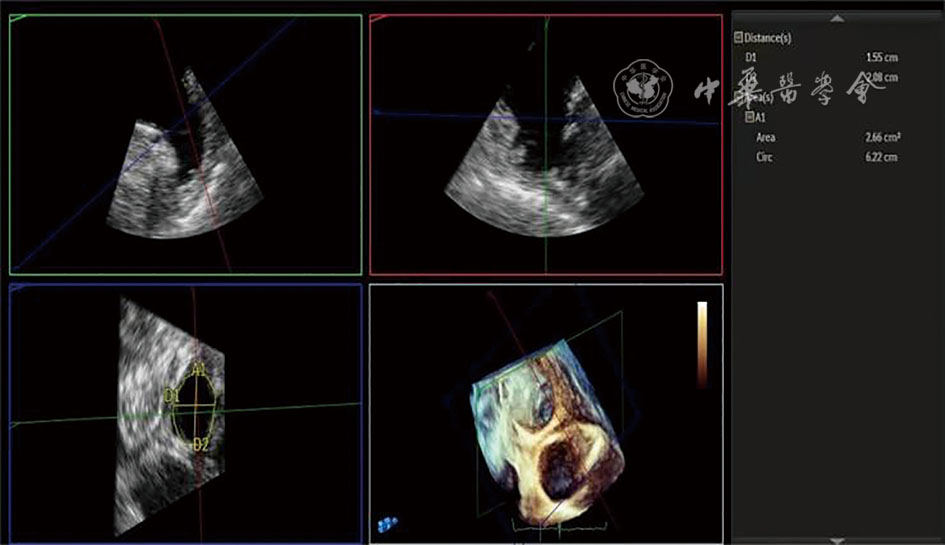The image size is (945, 545).
Task: Click the D1 label on the ultrasound
Action: pyautogui.click(x=171, y=396)
